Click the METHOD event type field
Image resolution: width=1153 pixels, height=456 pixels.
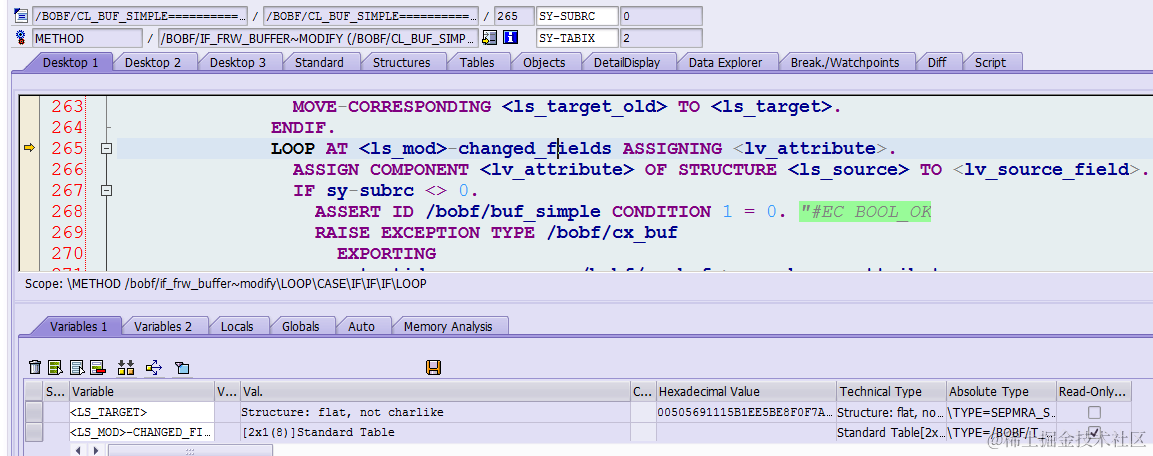click(88, 38)
